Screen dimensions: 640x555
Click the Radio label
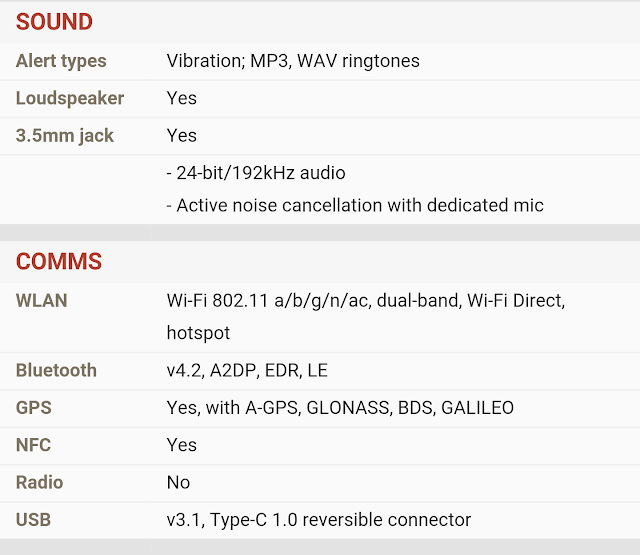pyautogui.click(x=39, y=482)
